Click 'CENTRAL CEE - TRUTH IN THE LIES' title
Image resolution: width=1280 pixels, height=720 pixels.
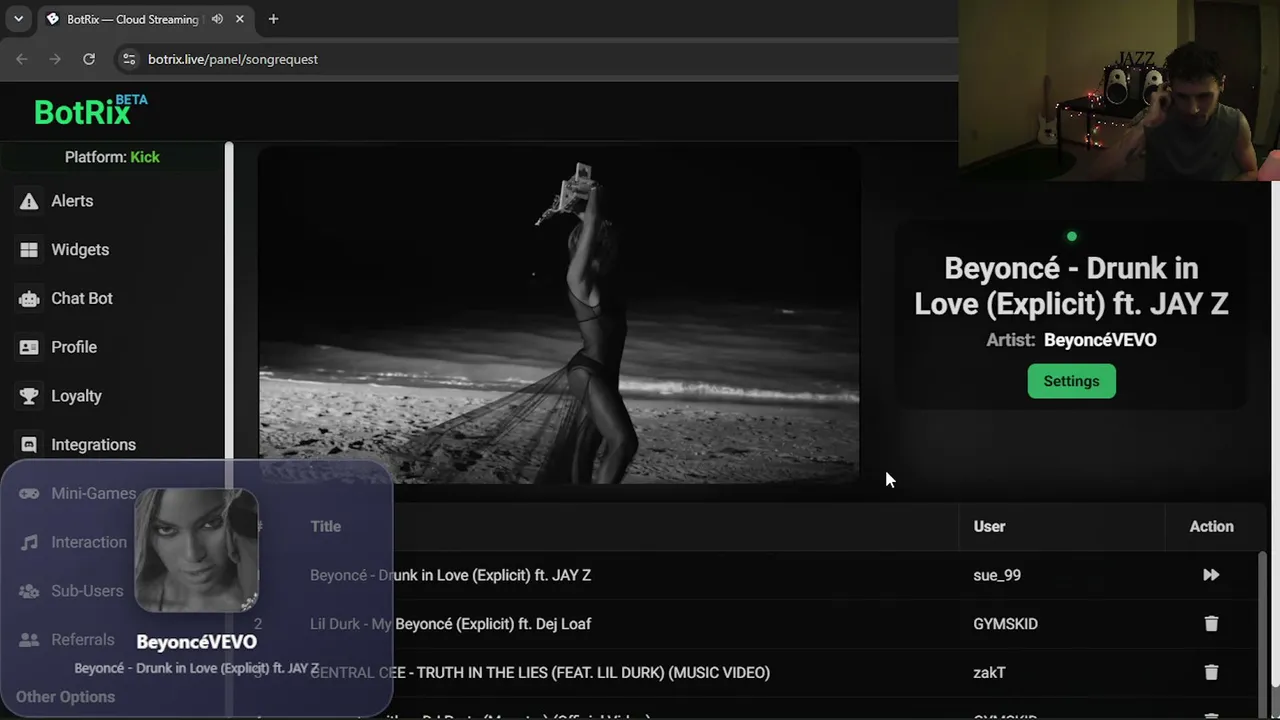pos(540,673)
